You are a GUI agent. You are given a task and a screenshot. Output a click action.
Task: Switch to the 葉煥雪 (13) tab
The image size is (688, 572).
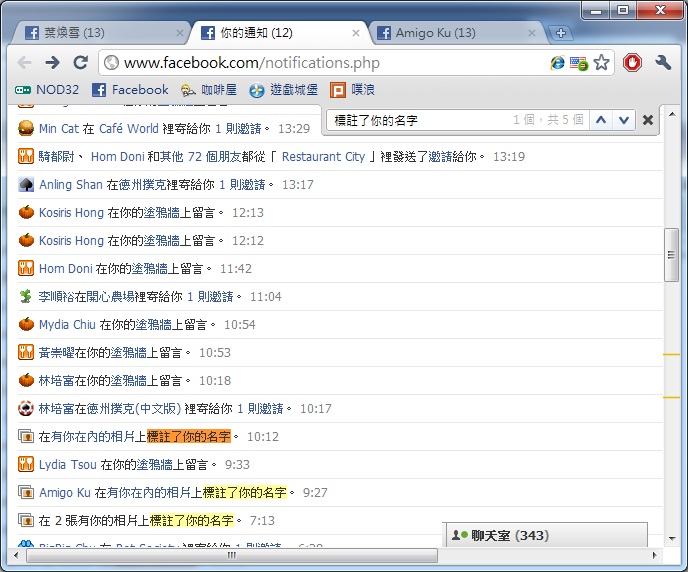coord(99,33)
